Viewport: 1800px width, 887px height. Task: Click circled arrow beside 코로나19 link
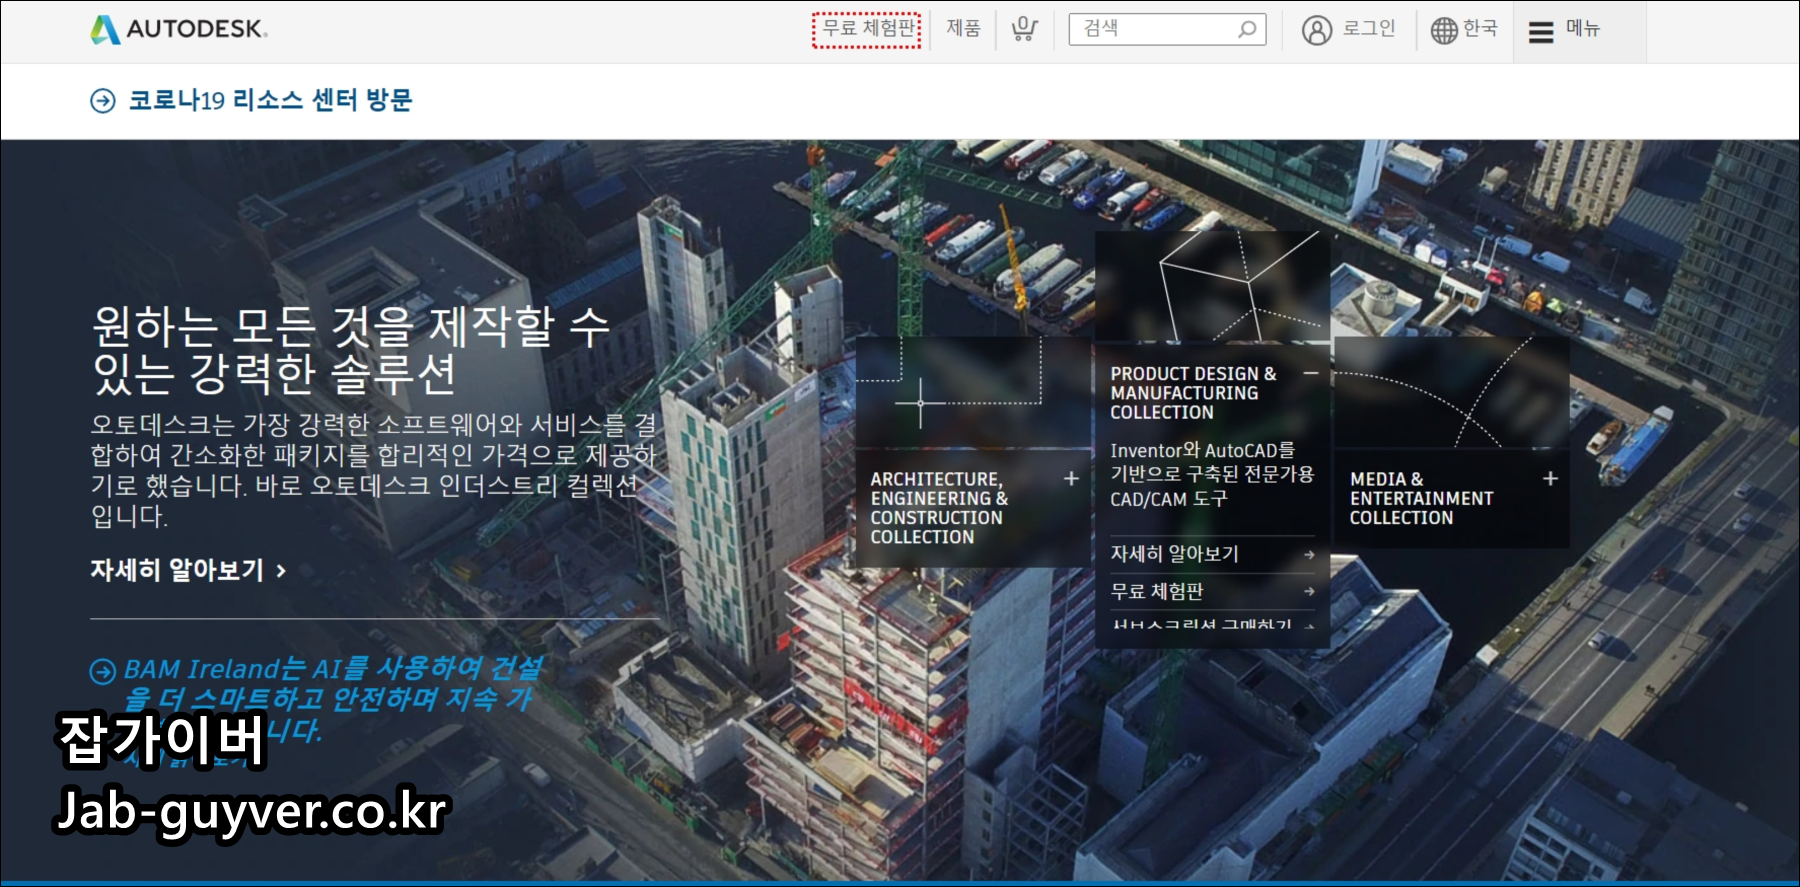(103, 101)
